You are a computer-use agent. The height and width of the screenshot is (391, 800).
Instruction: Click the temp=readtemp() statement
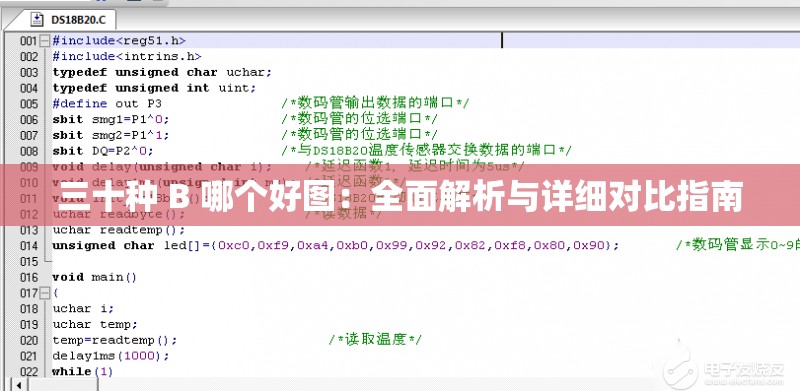(x=115, y=340)
